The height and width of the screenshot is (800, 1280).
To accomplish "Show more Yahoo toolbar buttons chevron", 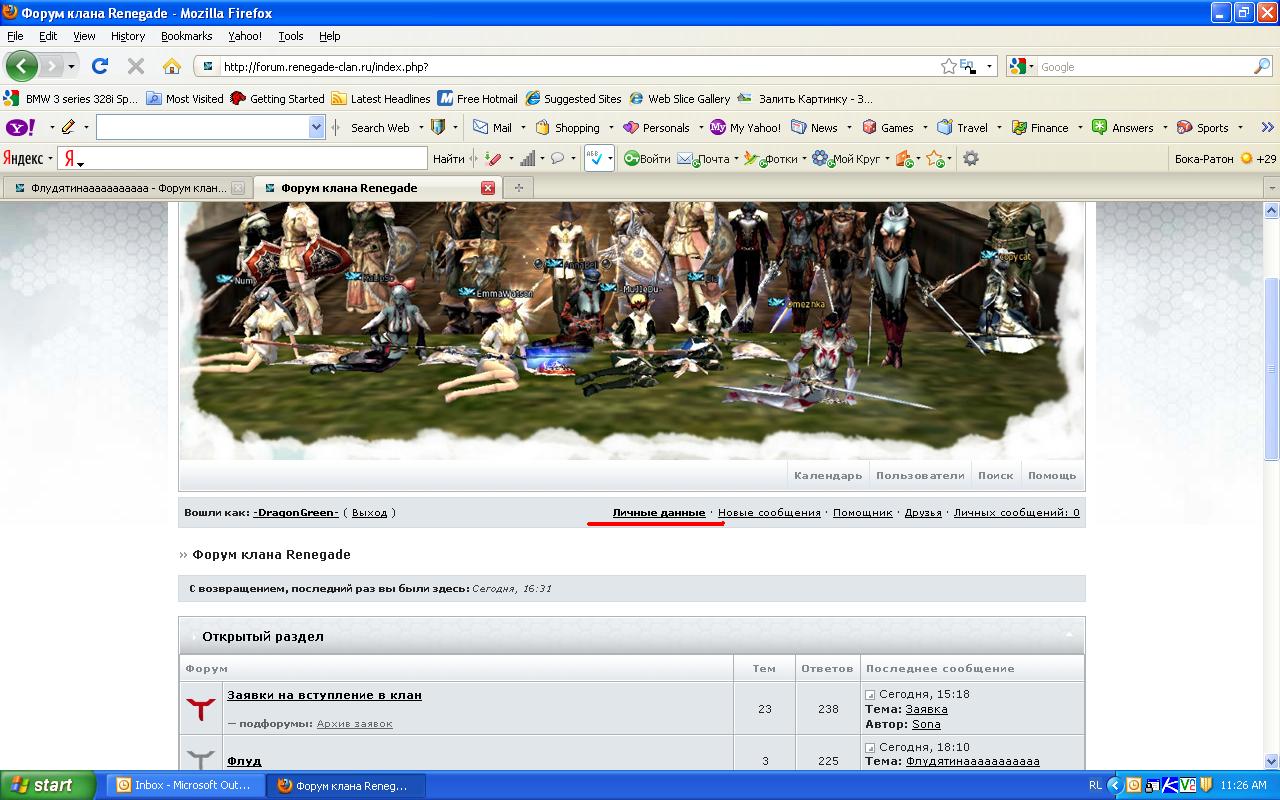I will [1267, 127].
